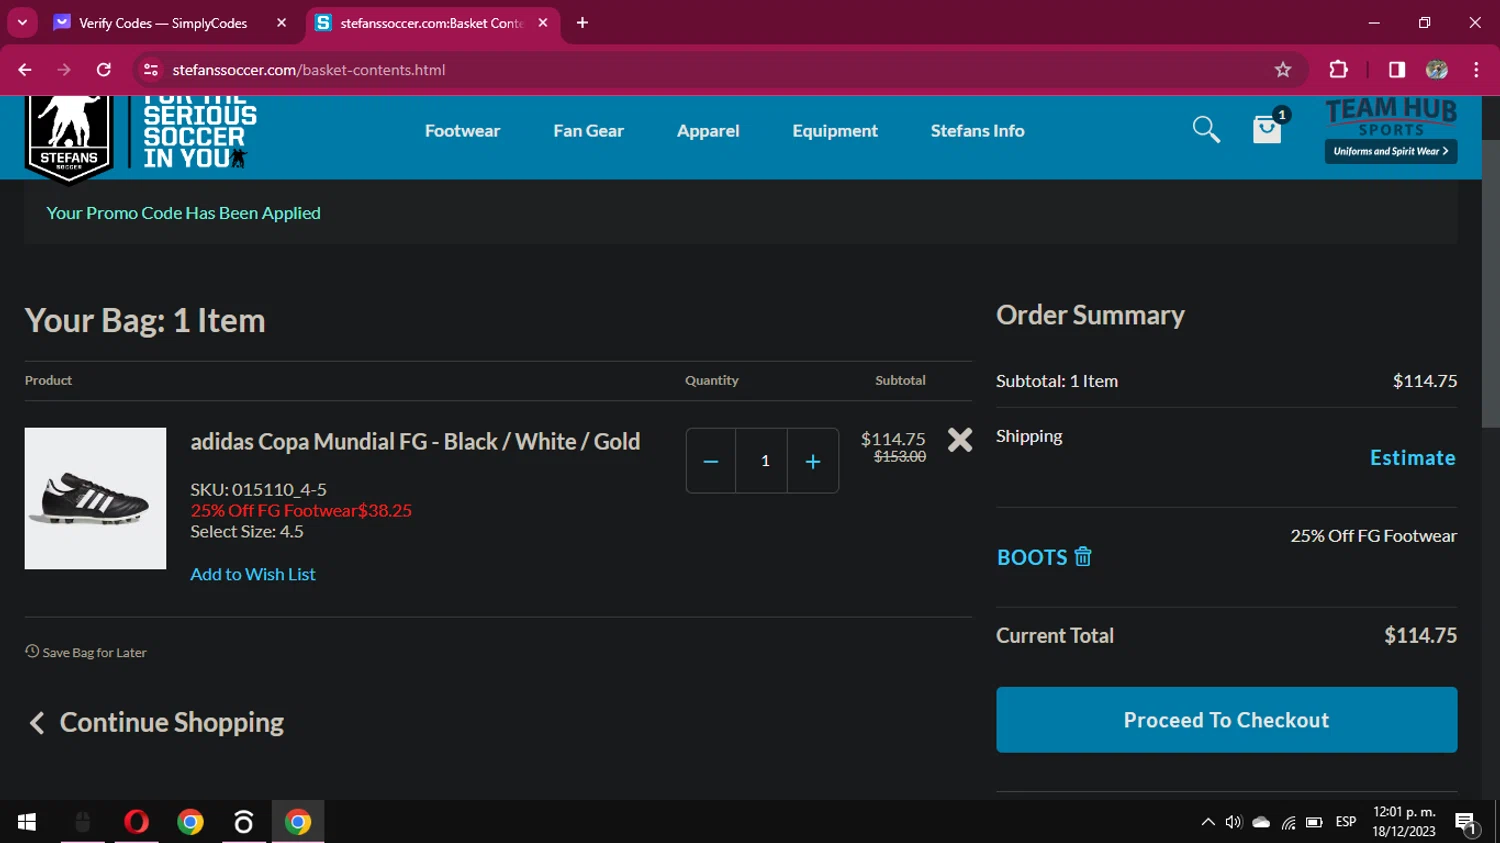The width and height of the screenshot is (1500, 843).
Task: Open Opera browser from taskbar
Action: (x=136, y=822)
